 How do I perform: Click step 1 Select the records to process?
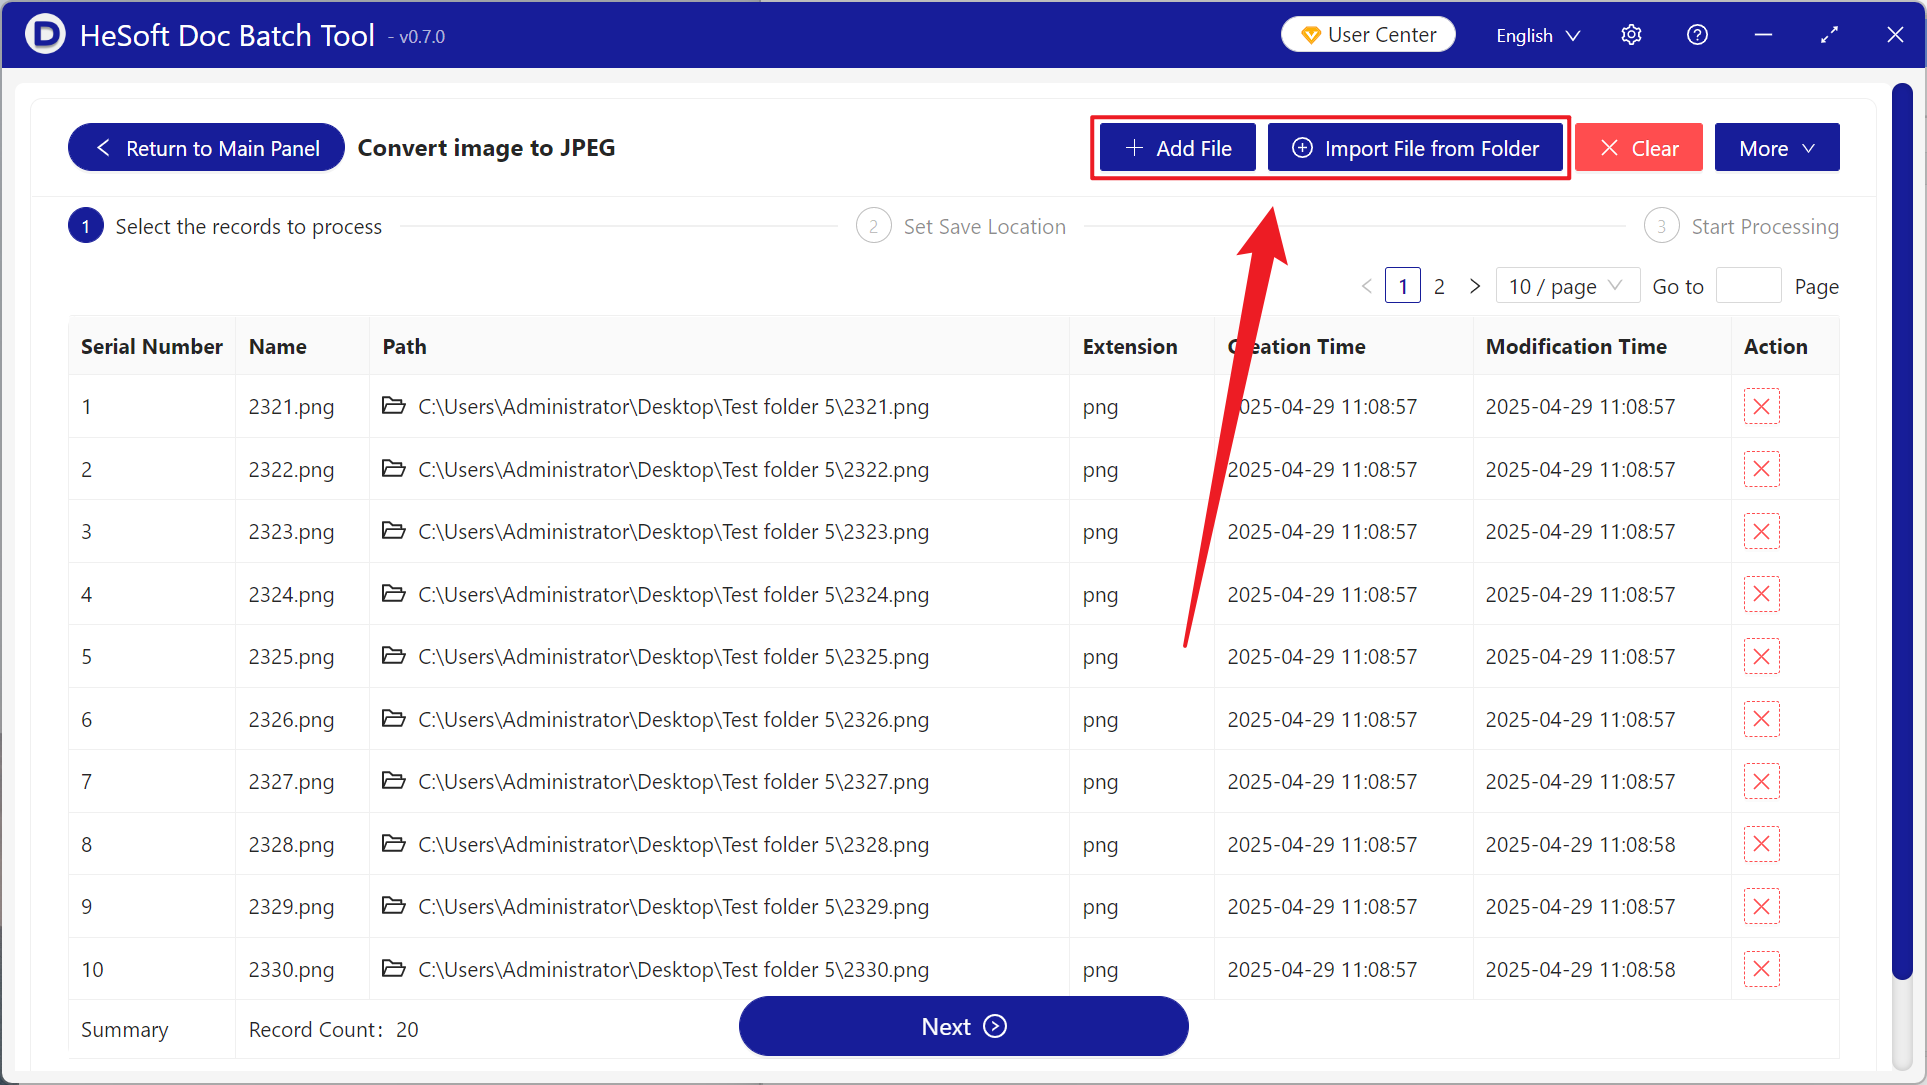(x=225, y=226)
